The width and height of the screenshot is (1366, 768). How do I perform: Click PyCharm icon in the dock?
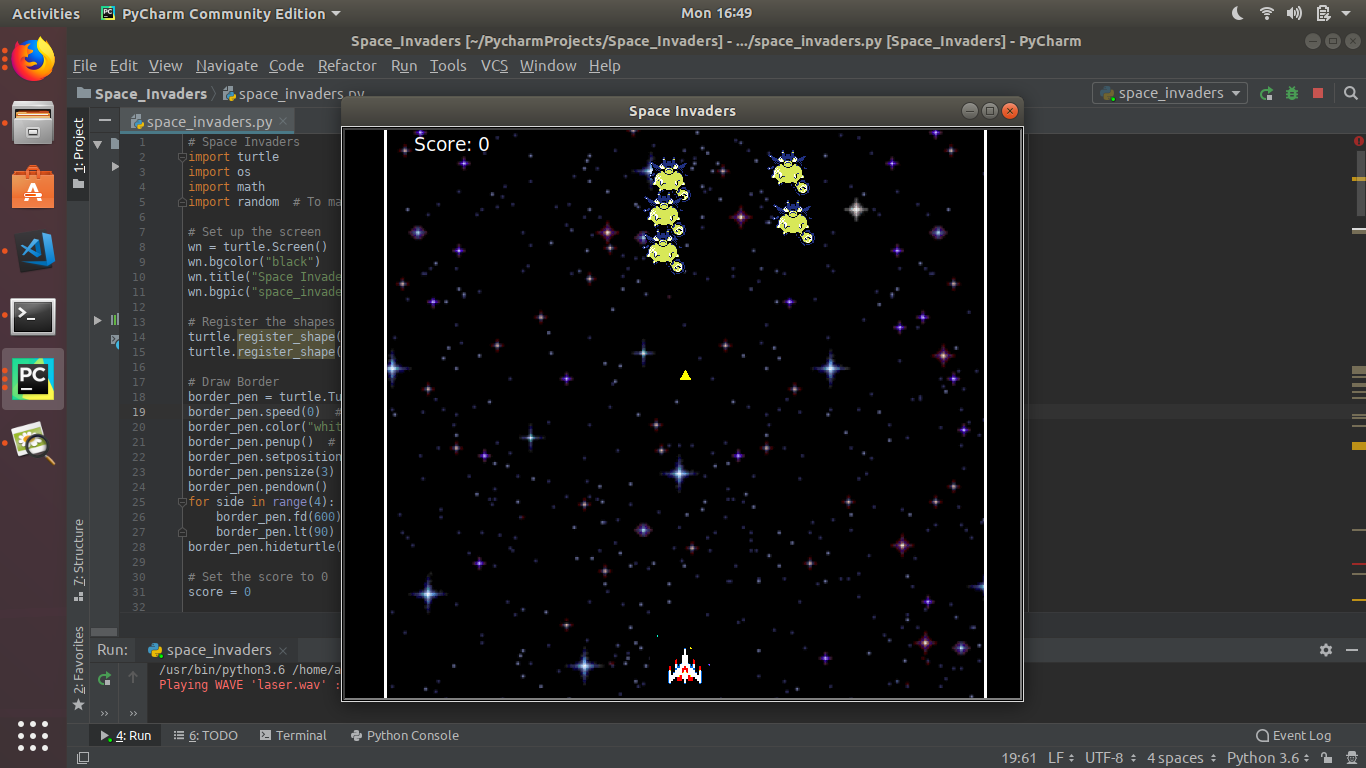pos(34,379)
